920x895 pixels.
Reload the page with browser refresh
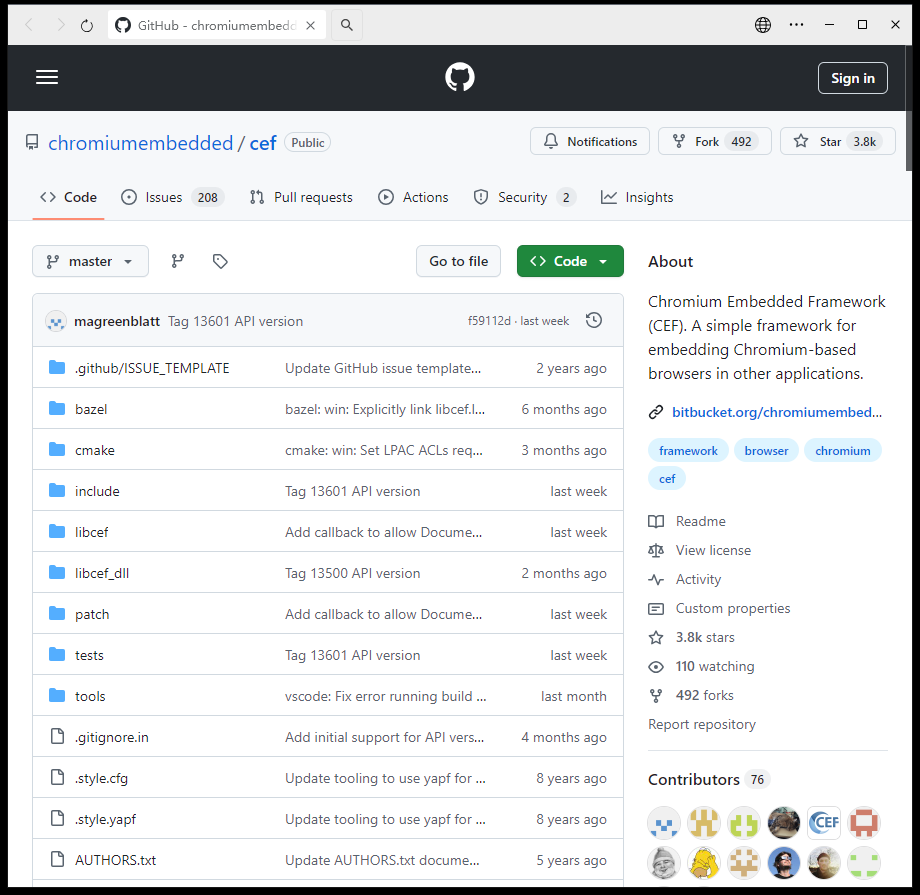pyautogui.click(x=86, y=25)
